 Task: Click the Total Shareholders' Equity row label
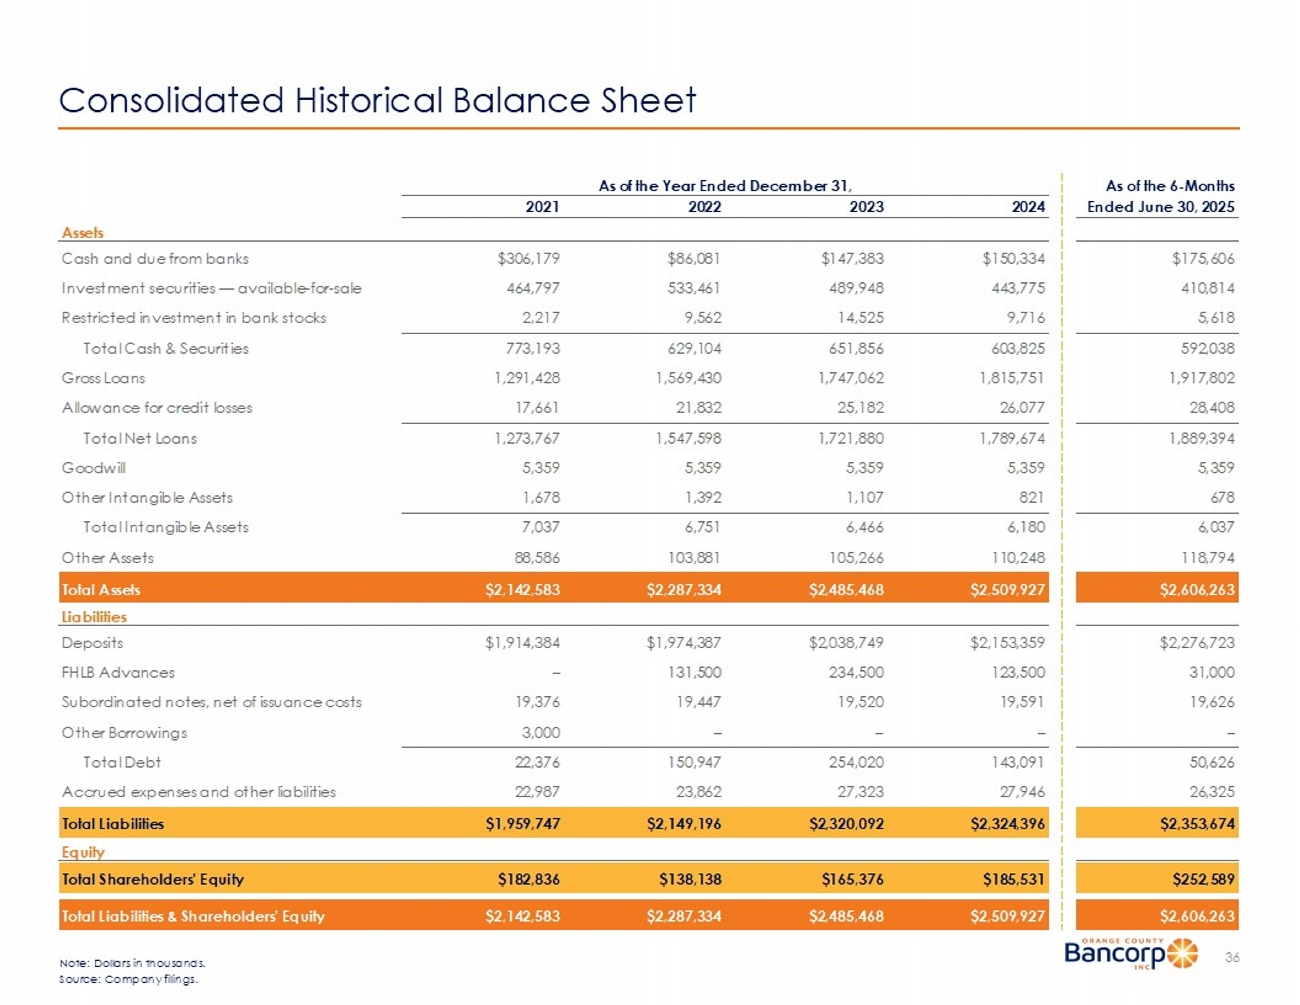click(x=153, y=880)
